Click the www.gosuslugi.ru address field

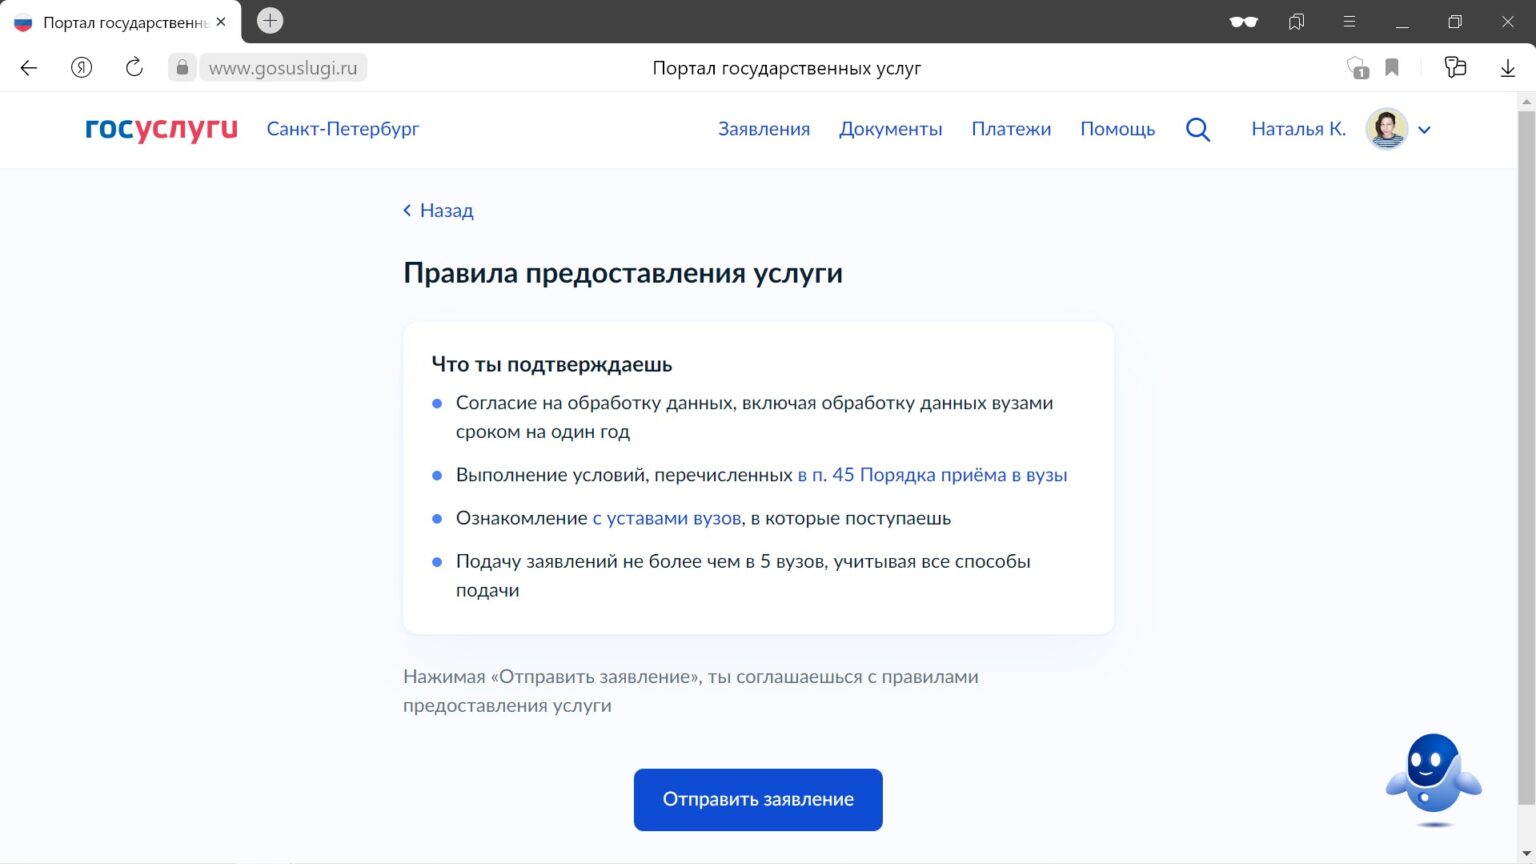(x=283, y=68)
